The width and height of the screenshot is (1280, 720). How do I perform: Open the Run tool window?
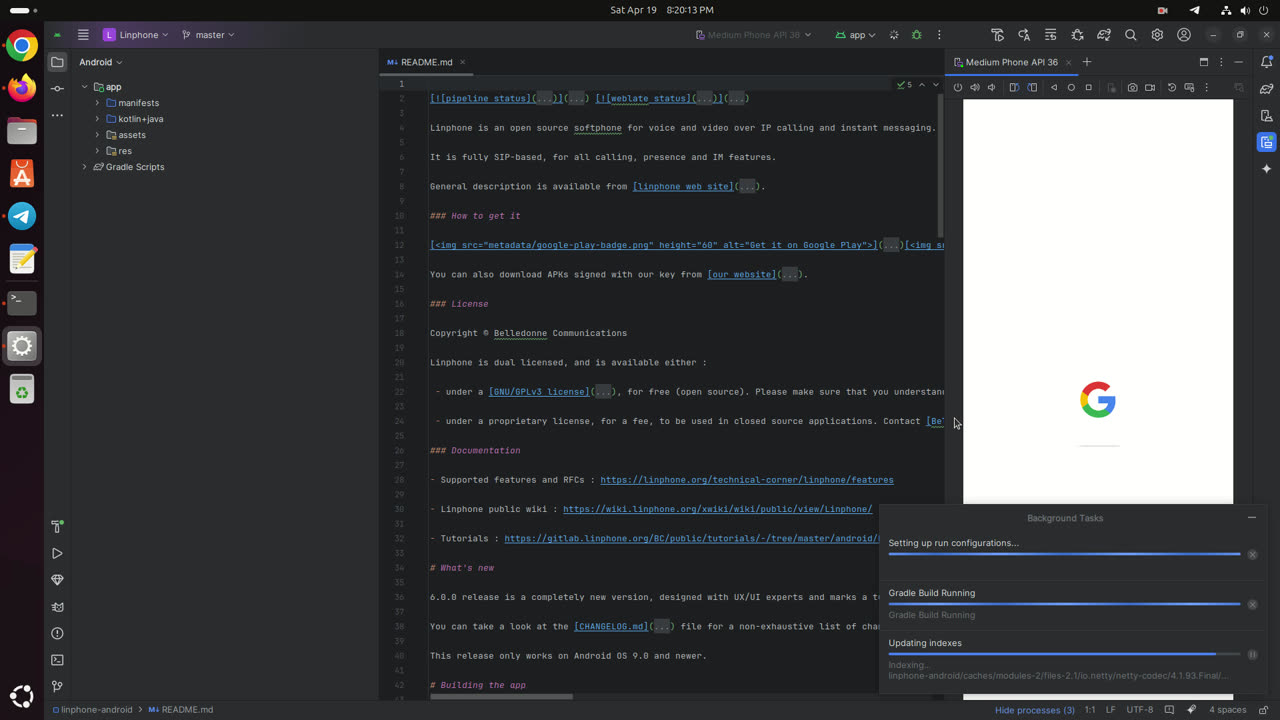click(x=57, y=553)
